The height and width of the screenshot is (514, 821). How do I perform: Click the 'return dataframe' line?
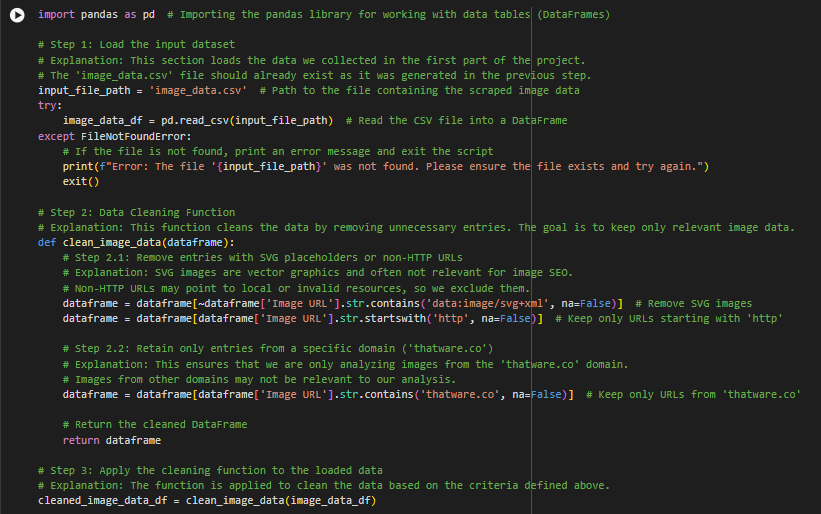click(x=112, y=441)
